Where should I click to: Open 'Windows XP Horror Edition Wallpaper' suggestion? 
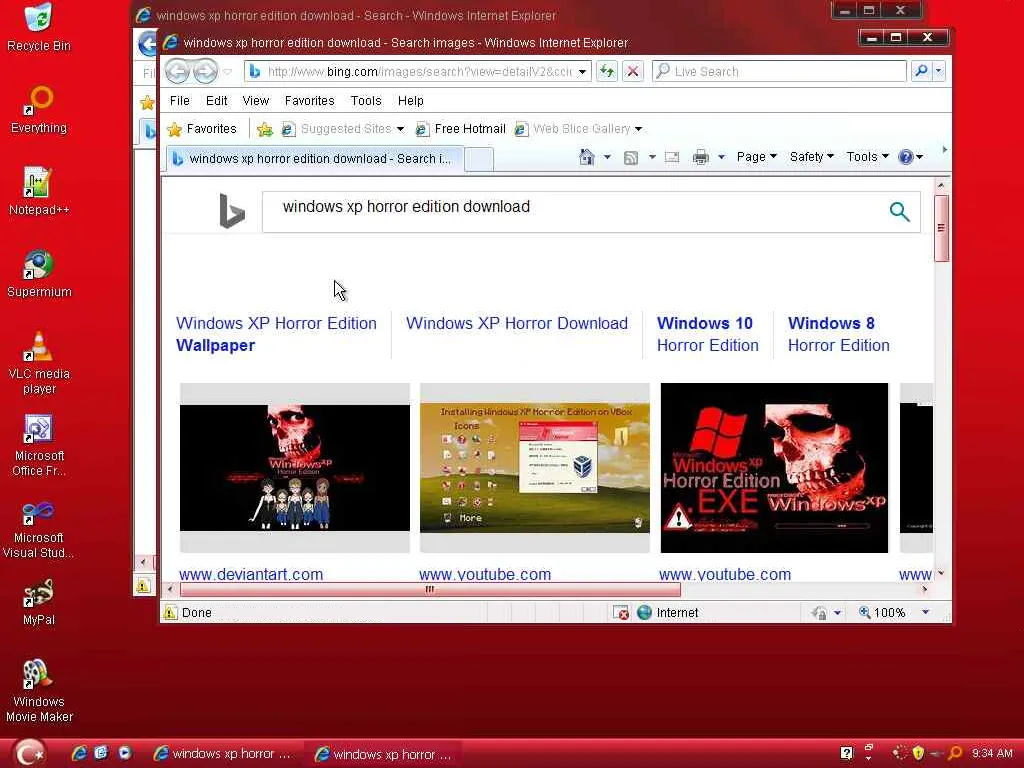pos(276,334)
